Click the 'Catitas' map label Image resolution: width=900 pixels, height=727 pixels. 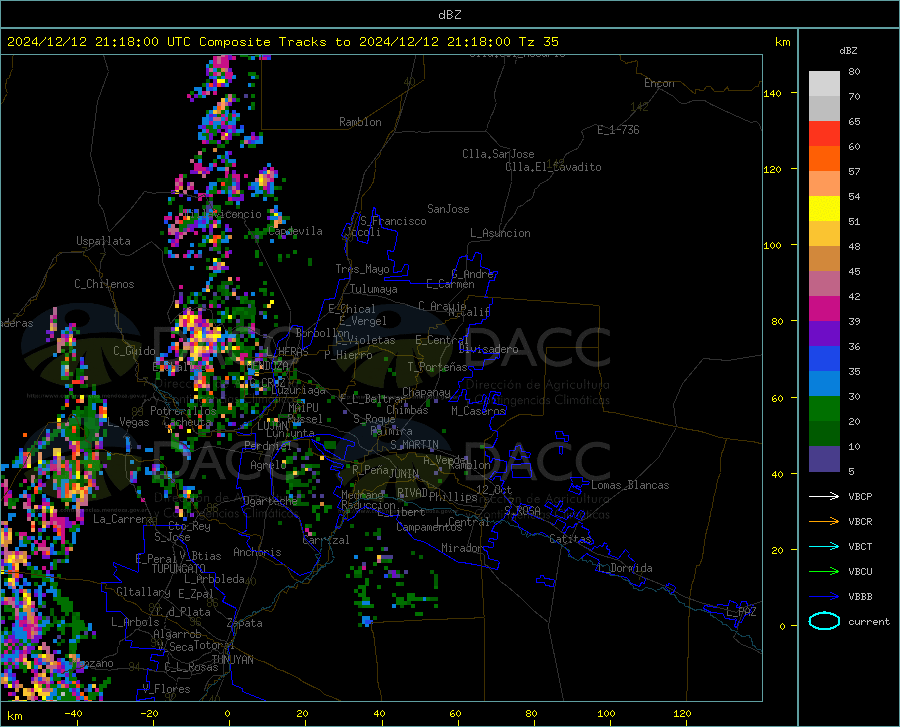(x=571, y=539)
